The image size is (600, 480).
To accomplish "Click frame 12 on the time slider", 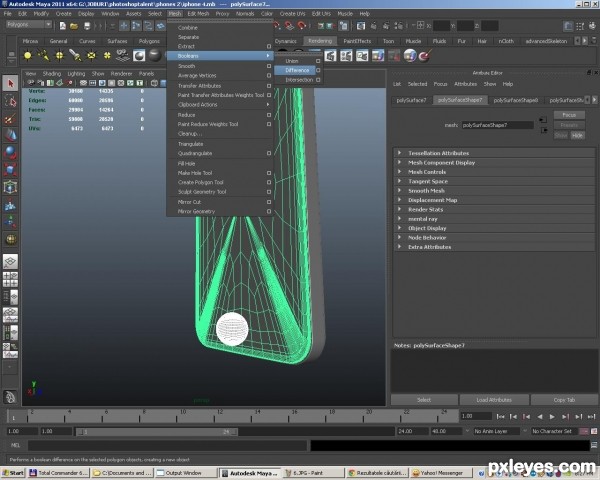I will point(220,416).
